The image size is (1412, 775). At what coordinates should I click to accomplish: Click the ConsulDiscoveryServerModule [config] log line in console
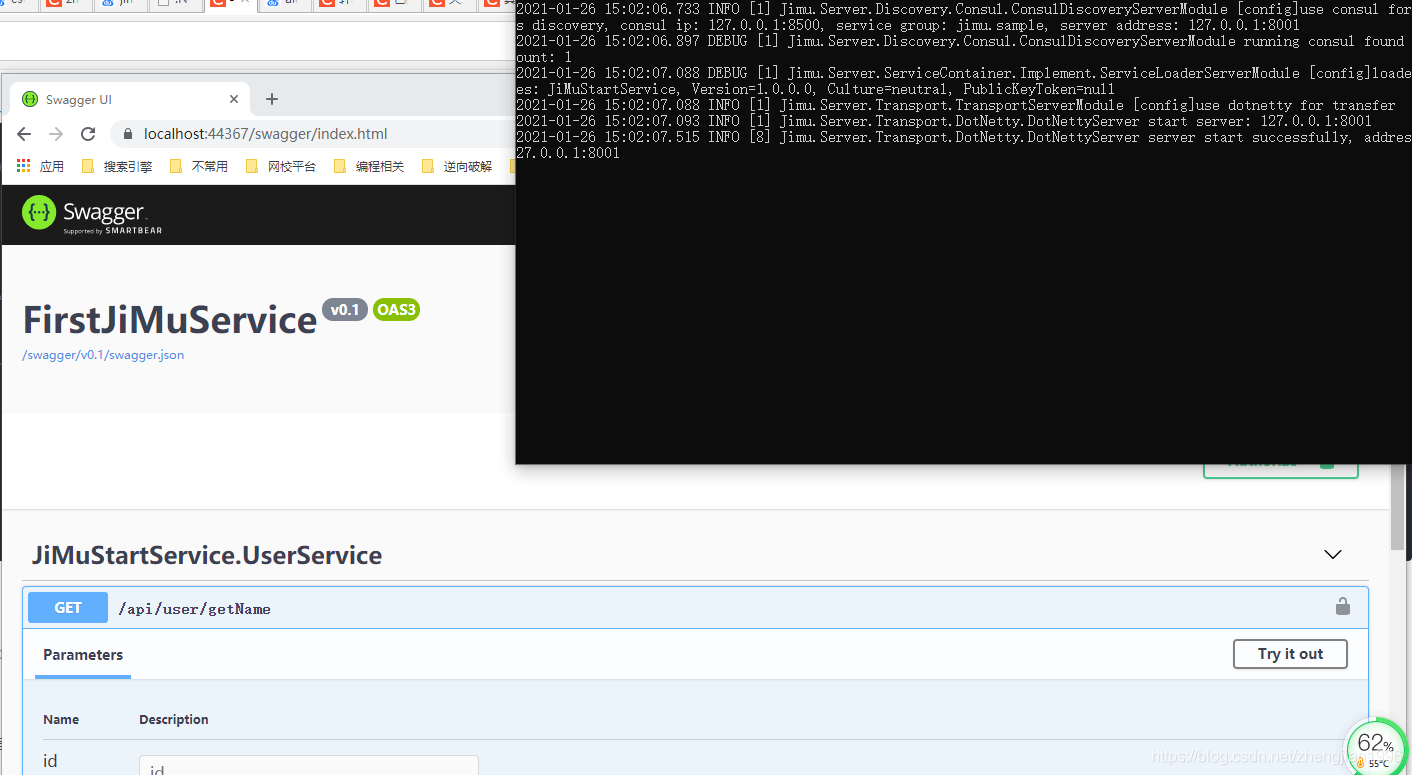tap(964, 9)
